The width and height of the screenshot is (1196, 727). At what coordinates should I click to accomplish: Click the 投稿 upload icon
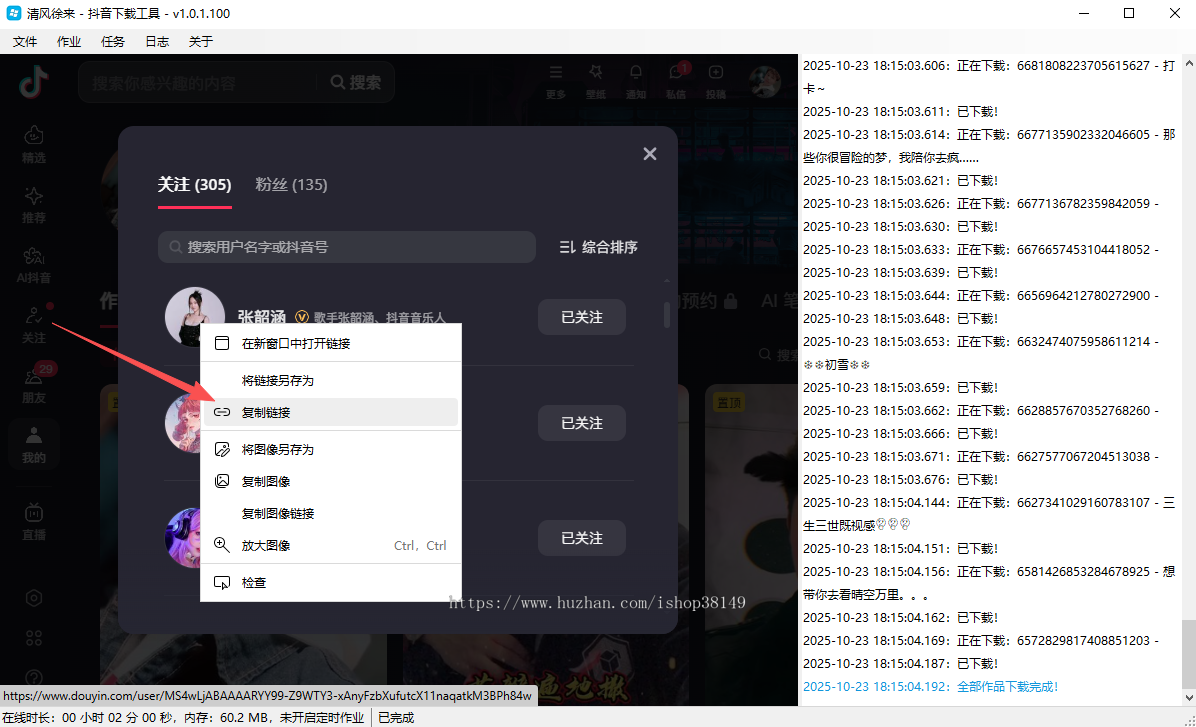click(x=715, y=82)
